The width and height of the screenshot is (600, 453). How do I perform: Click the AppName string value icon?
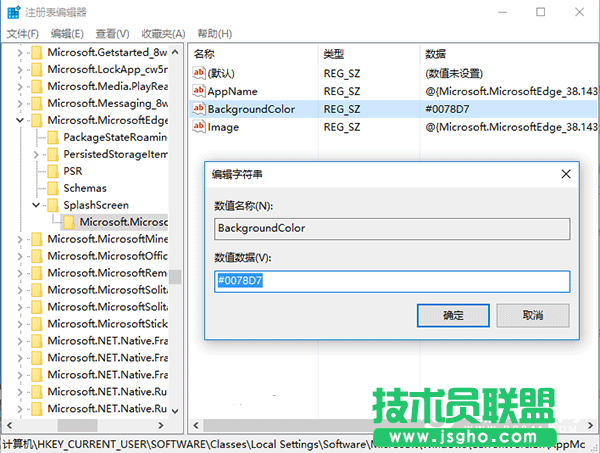coord(199,91)
